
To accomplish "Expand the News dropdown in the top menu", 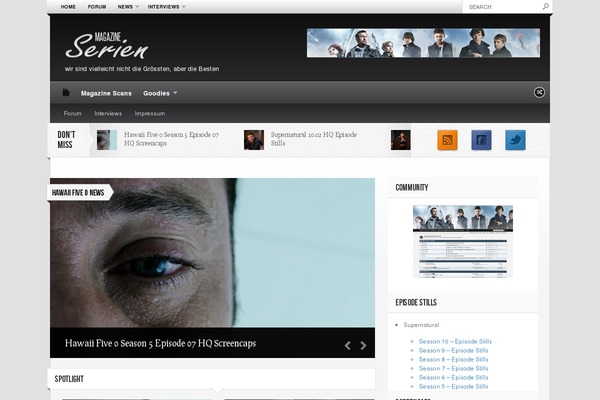I will coord(128,7).
